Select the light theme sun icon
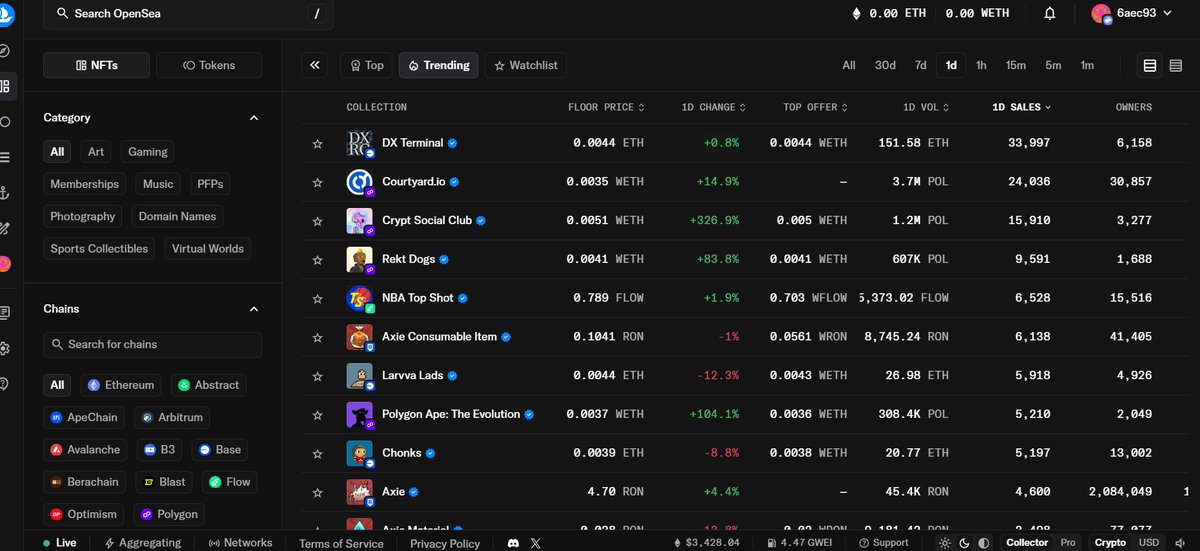 (x=946, y=543)
